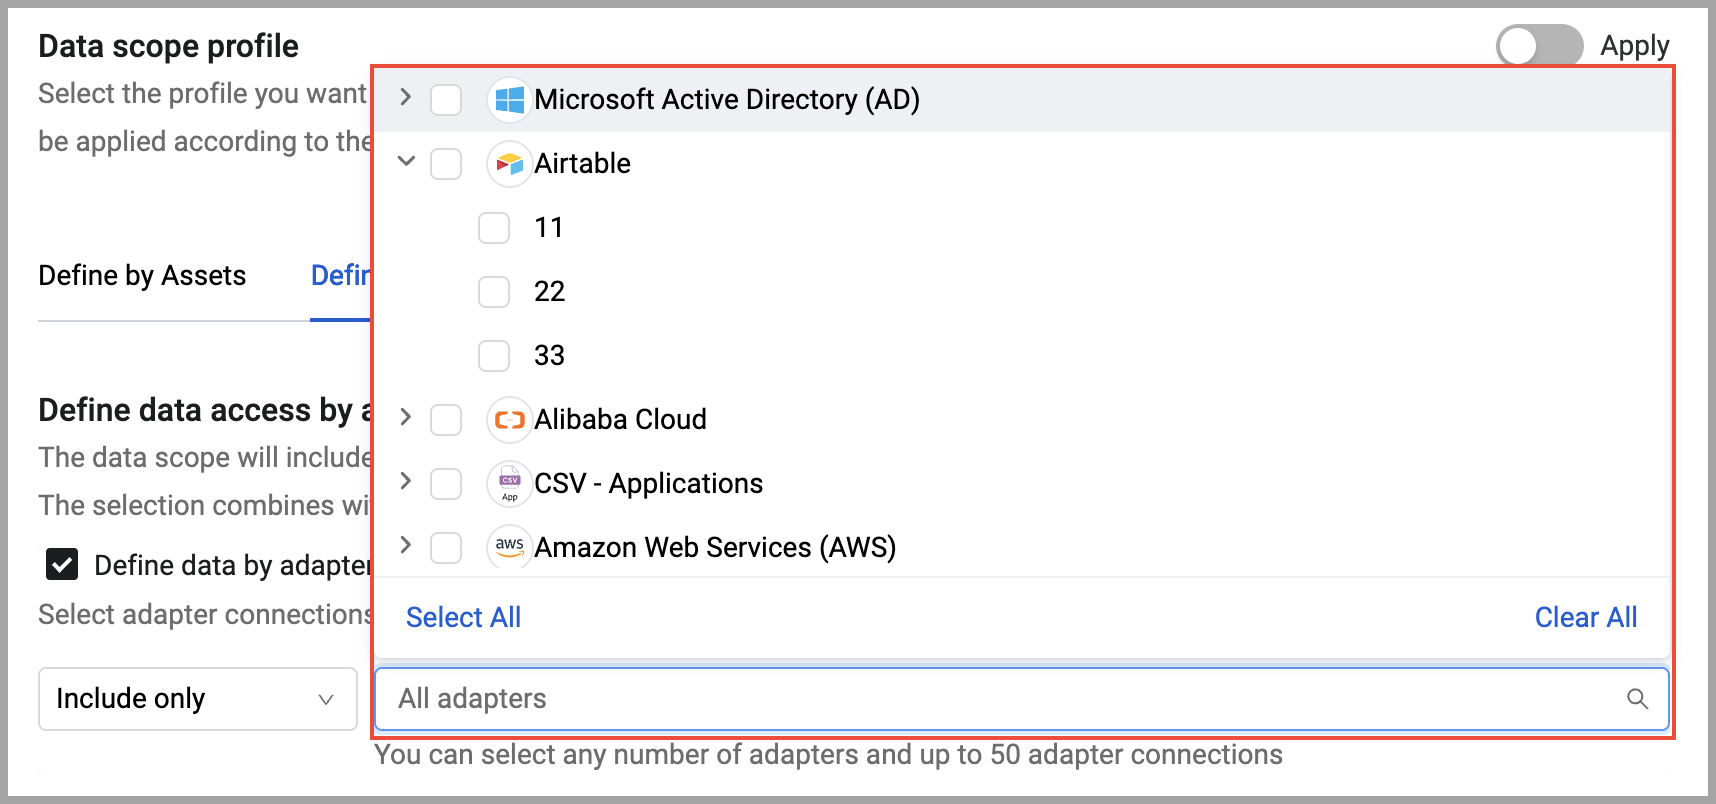This screenshot has width=1716, height=804.
Task: Open the Include only dropdown
Action: point(198,699)
